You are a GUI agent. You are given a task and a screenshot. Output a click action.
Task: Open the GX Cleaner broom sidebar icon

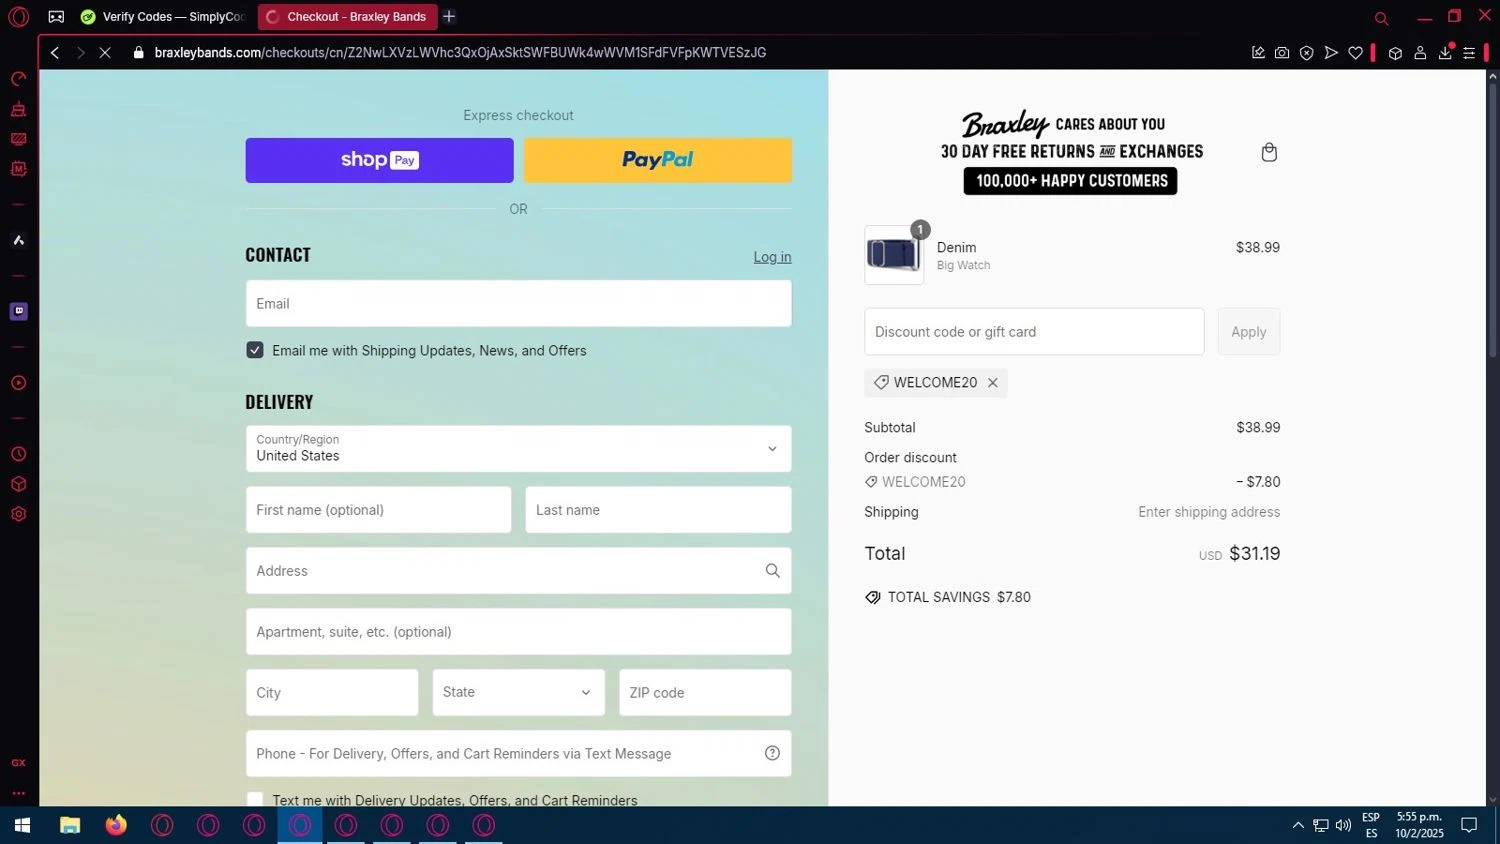click(x=18, y=109)
